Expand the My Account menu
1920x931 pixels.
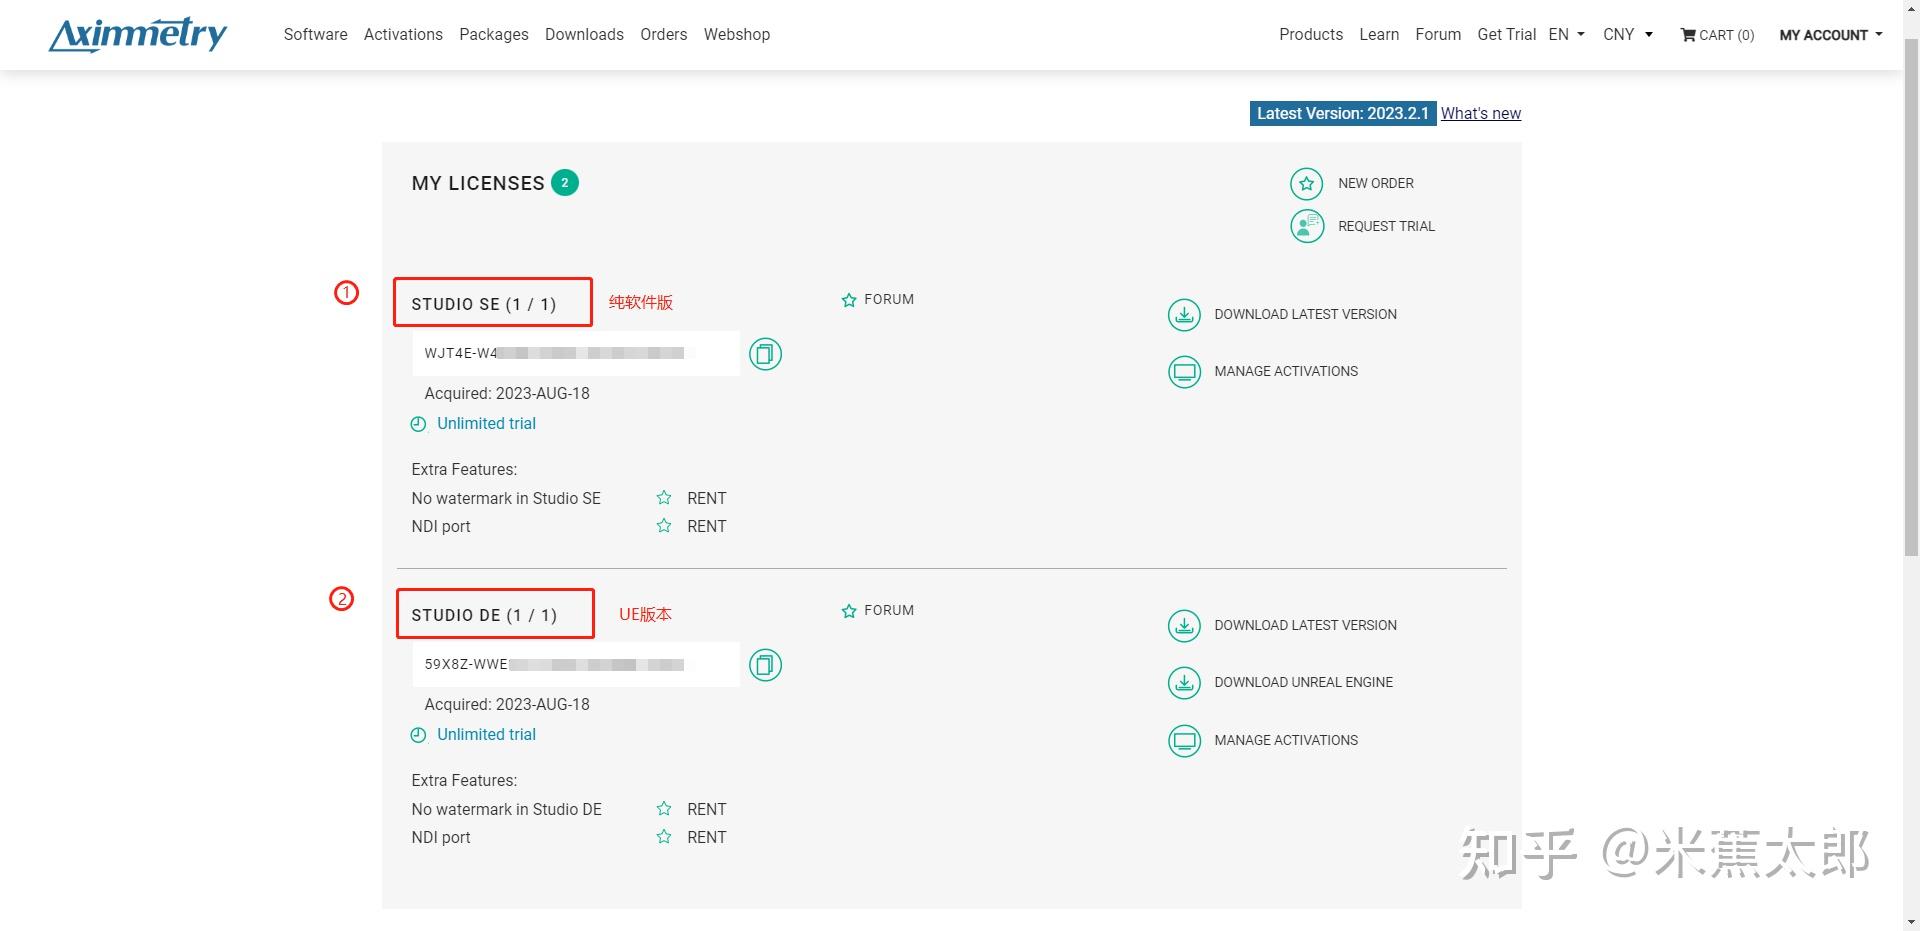click(x=1830, y=35)
